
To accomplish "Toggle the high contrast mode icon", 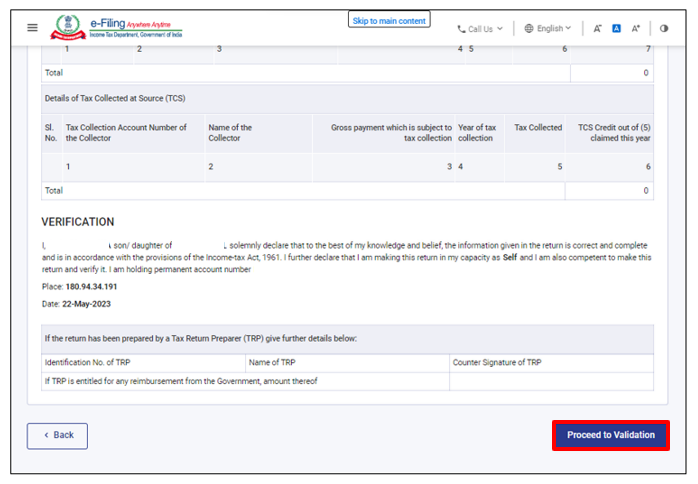I will pos(664,29).
